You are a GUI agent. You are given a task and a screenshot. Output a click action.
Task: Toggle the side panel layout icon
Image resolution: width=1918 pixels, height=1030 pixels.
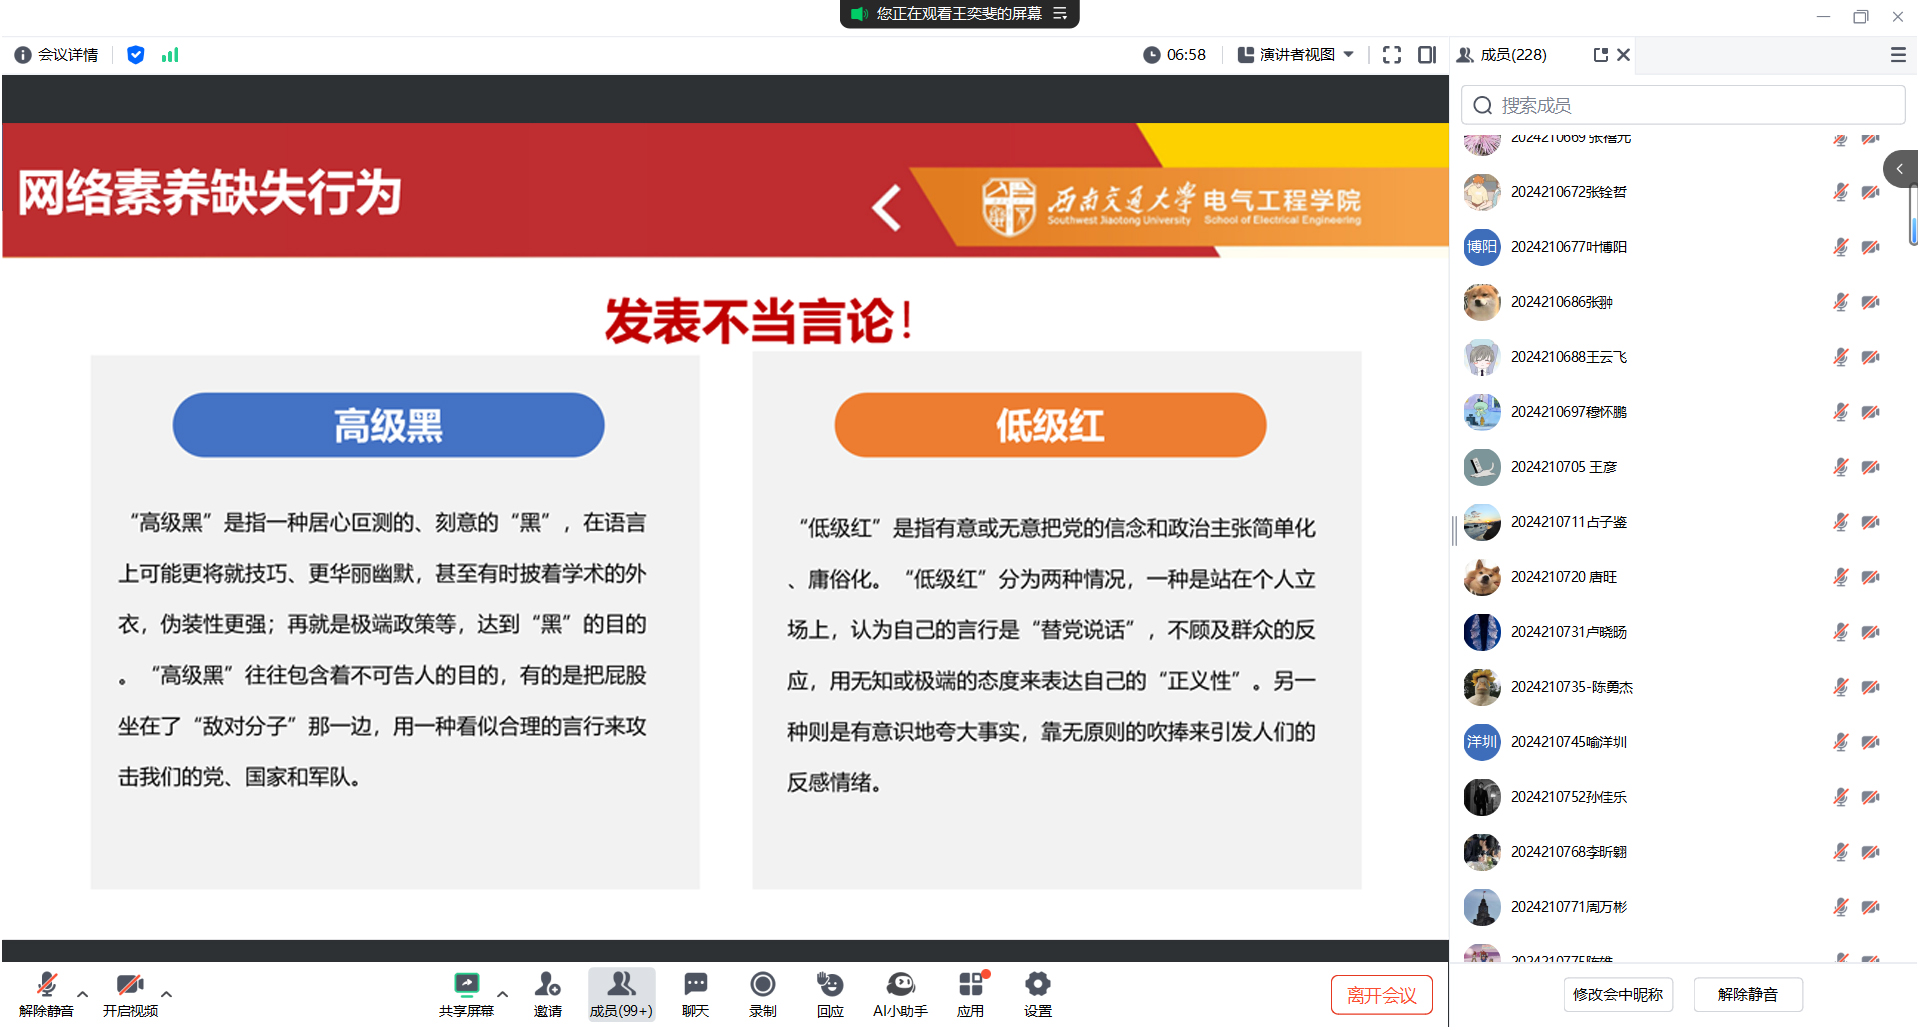click(x=1427, y=55)
